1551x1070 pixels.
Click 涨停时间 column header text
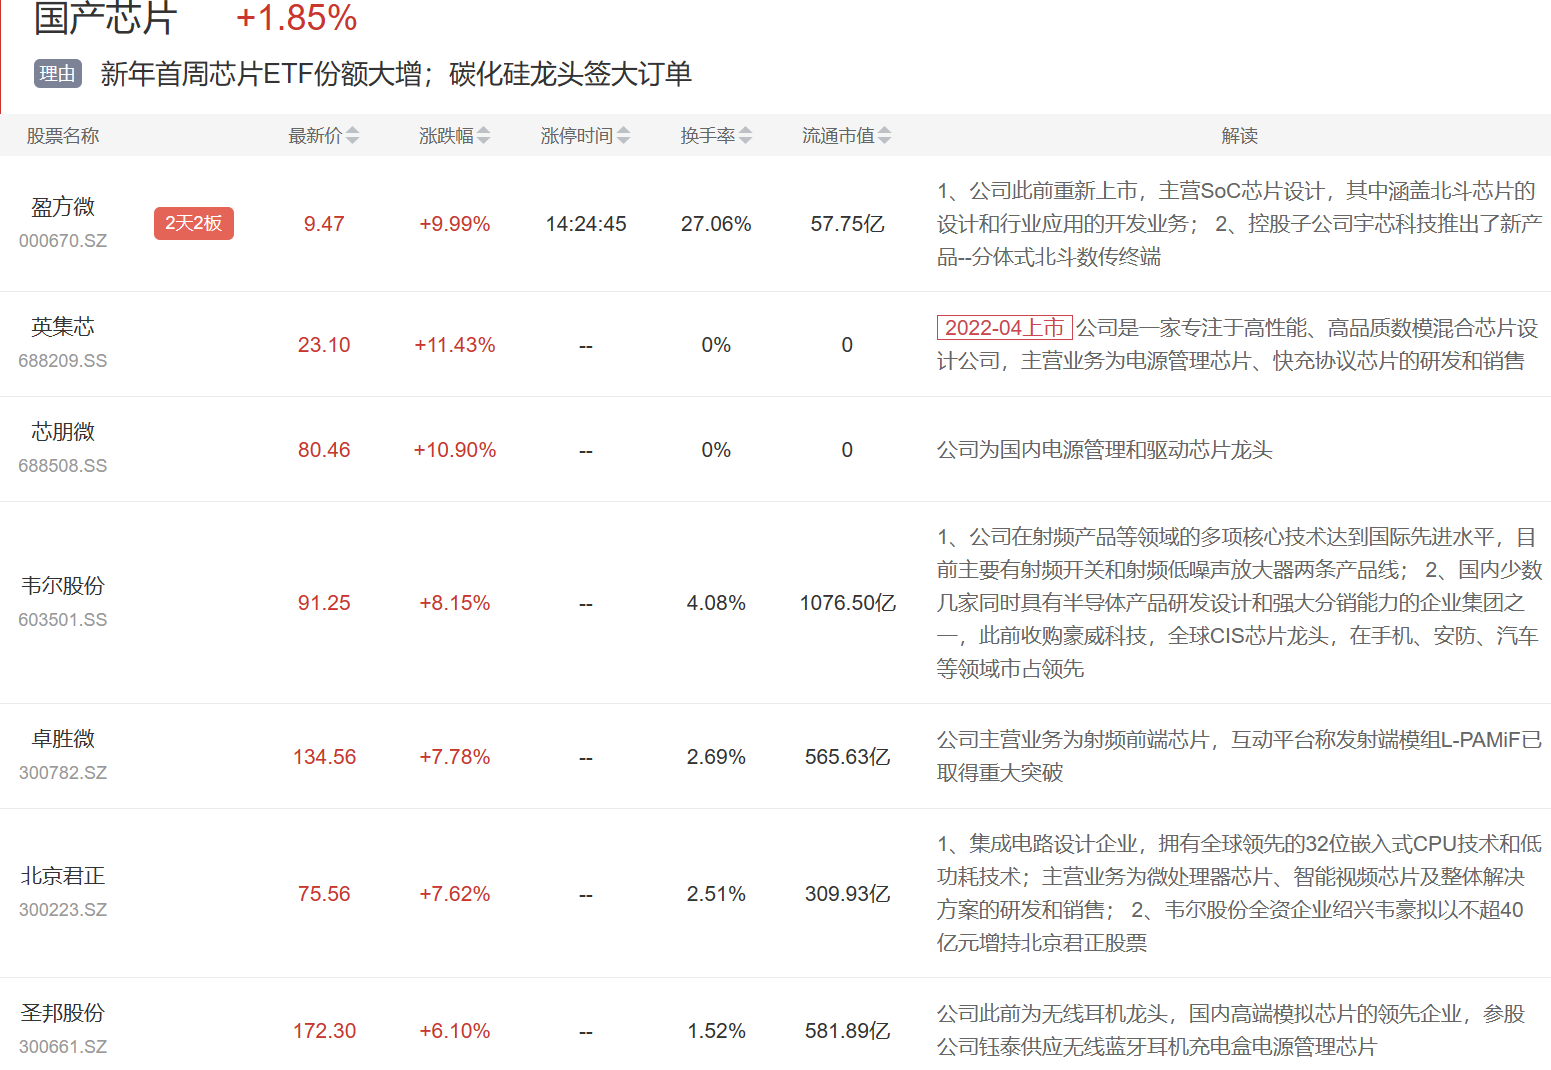pyautogui.click(x=577, y=136)
